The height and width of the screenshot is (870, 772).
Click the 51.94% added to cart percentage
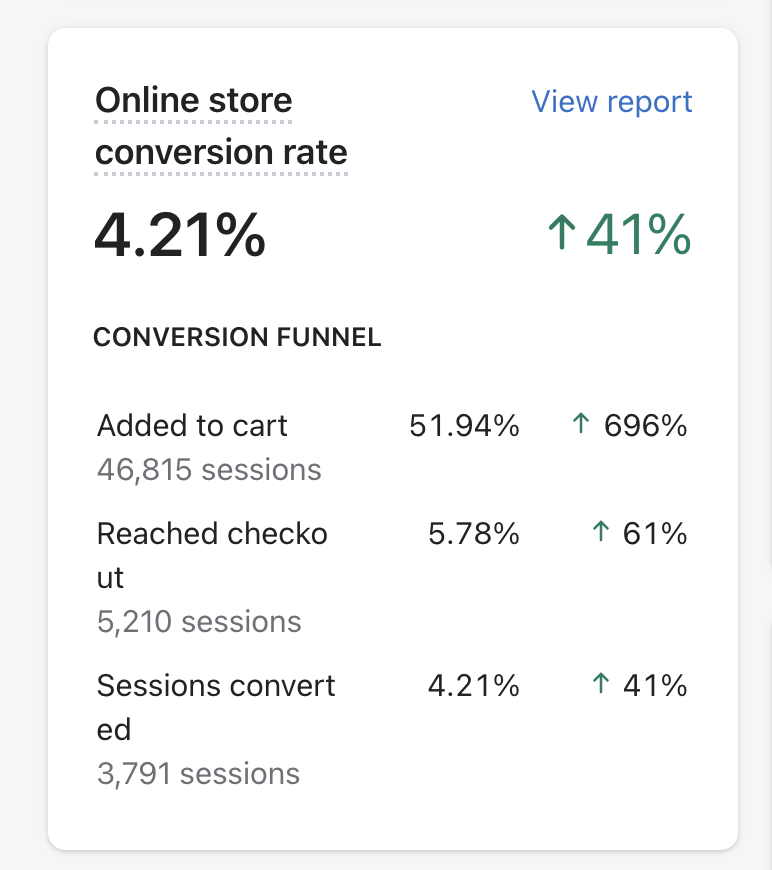(464, 426)
